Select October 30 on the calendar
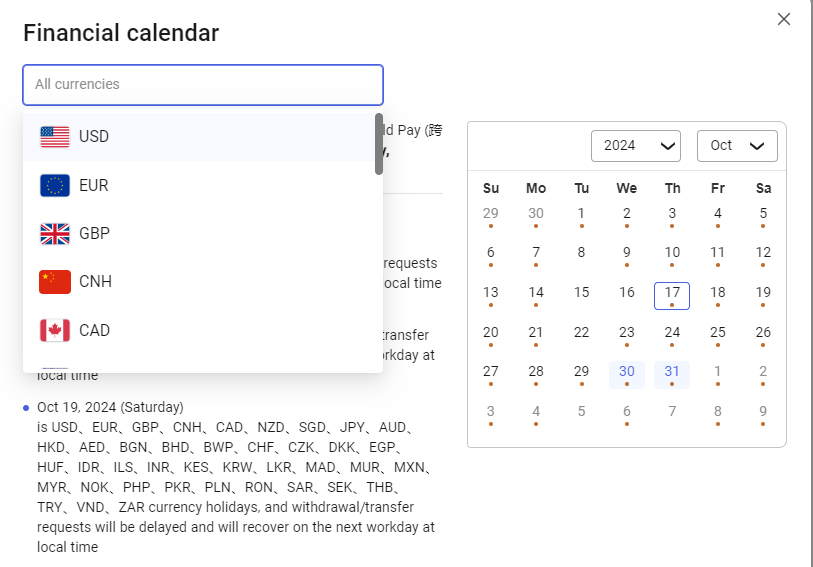The image size is (813, 567). [627, 373]
